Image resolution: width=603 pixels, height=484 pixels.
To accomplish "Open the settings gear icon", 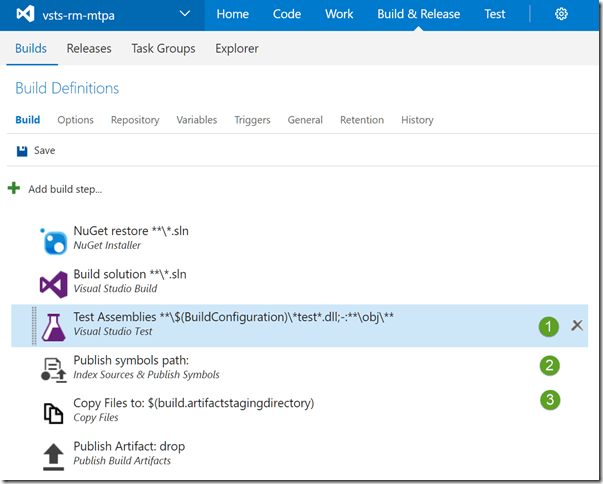I will click(562, 15).
